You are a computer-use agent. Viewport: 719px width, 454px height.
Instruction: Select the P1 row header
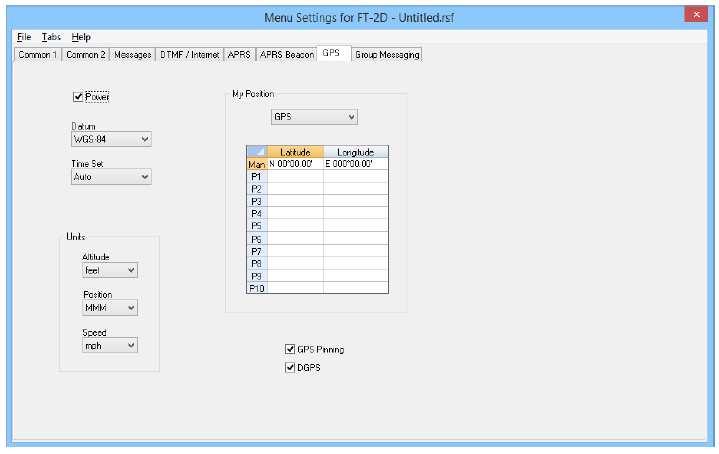pyautogui.click(x=257, y=177)
